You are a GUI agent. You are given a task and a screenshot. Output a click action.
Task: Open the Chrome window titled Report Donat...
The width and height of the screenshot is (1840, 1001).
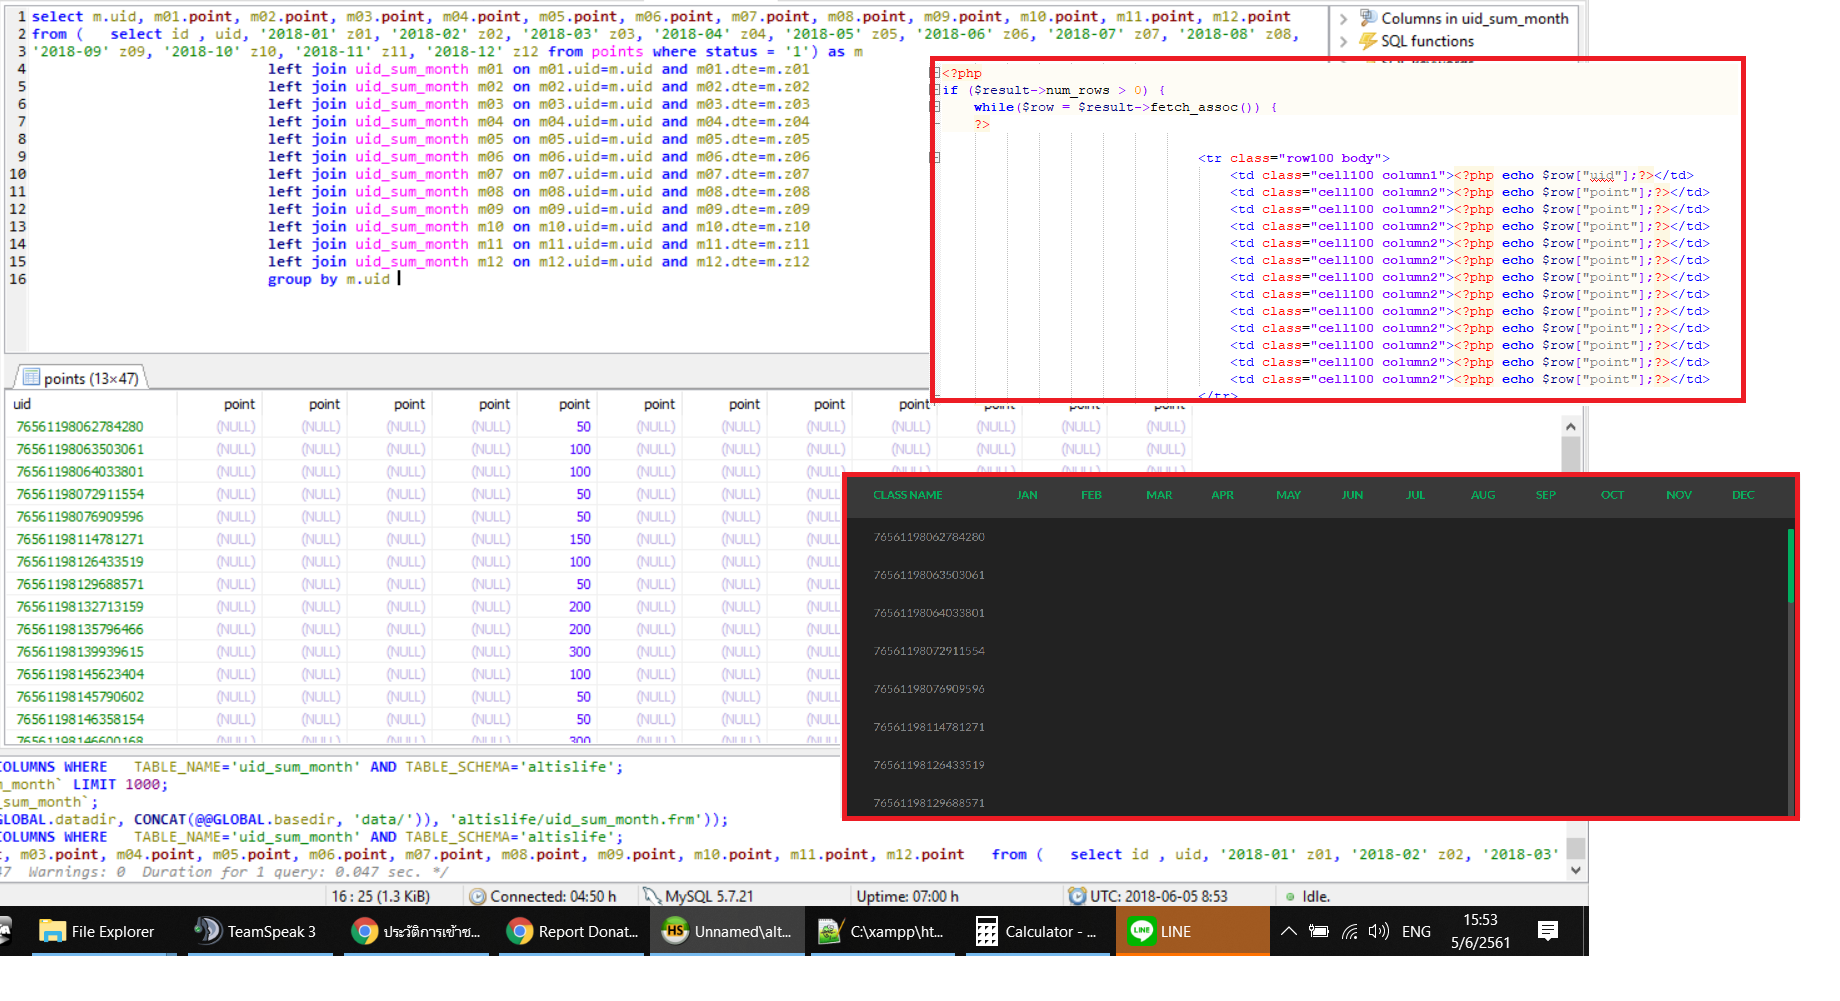[x=572, y=931]
